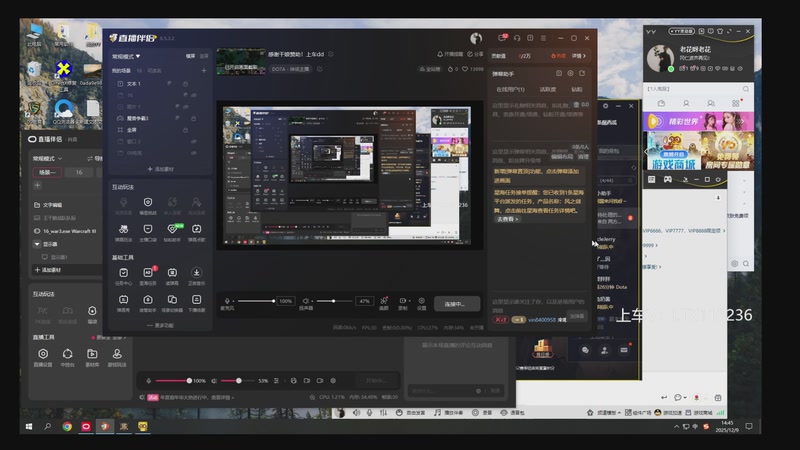Open the Windows Start menu

[29, 427]
